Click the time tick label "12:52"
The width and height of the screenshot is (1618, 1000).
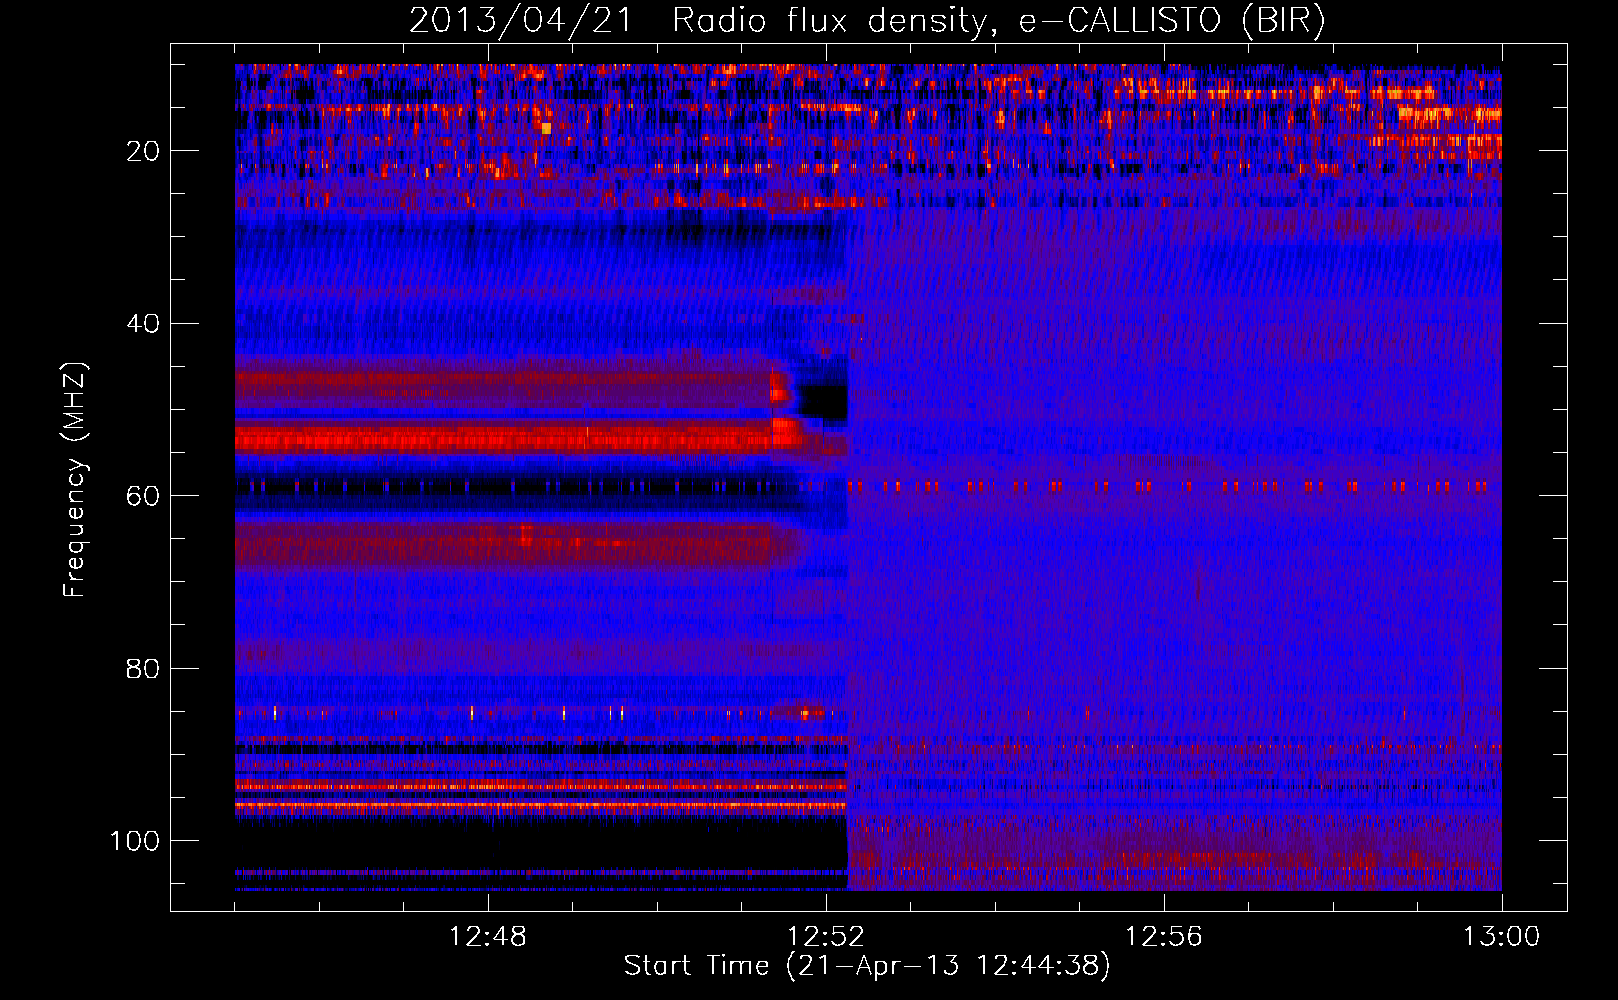point(825,937)
